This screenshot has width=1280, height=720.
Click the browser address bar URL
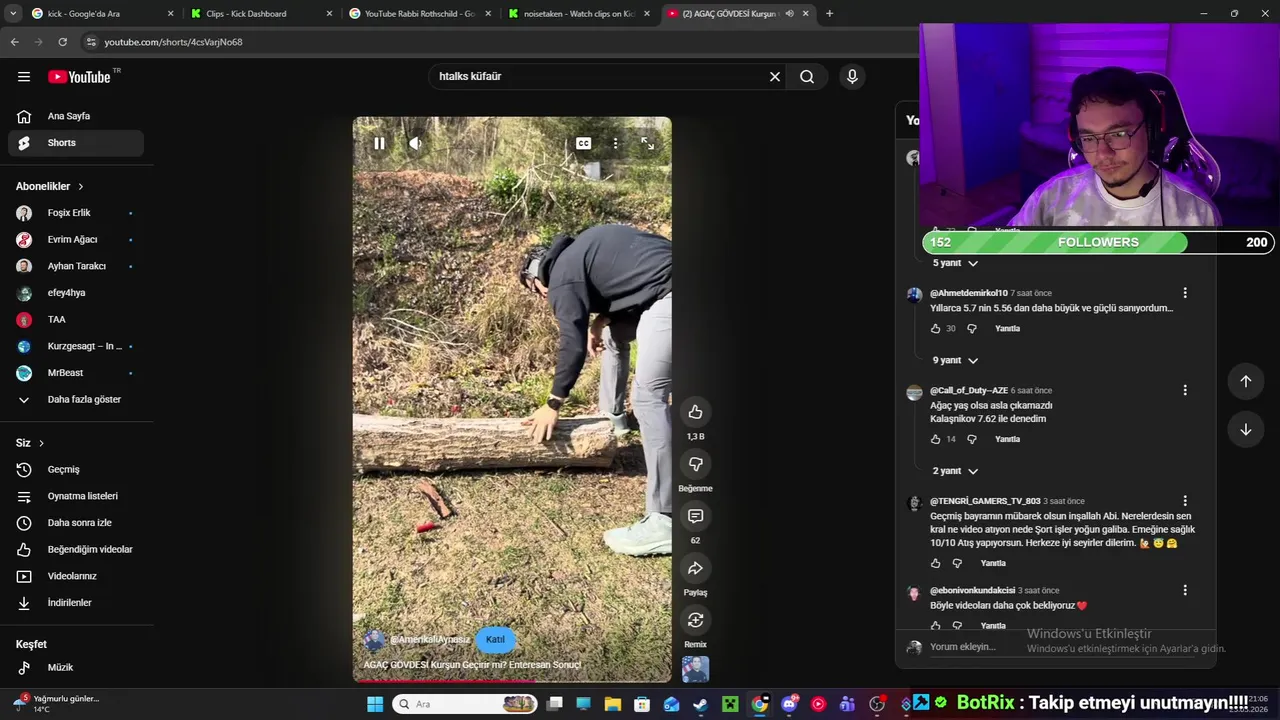tap(173, 42)
